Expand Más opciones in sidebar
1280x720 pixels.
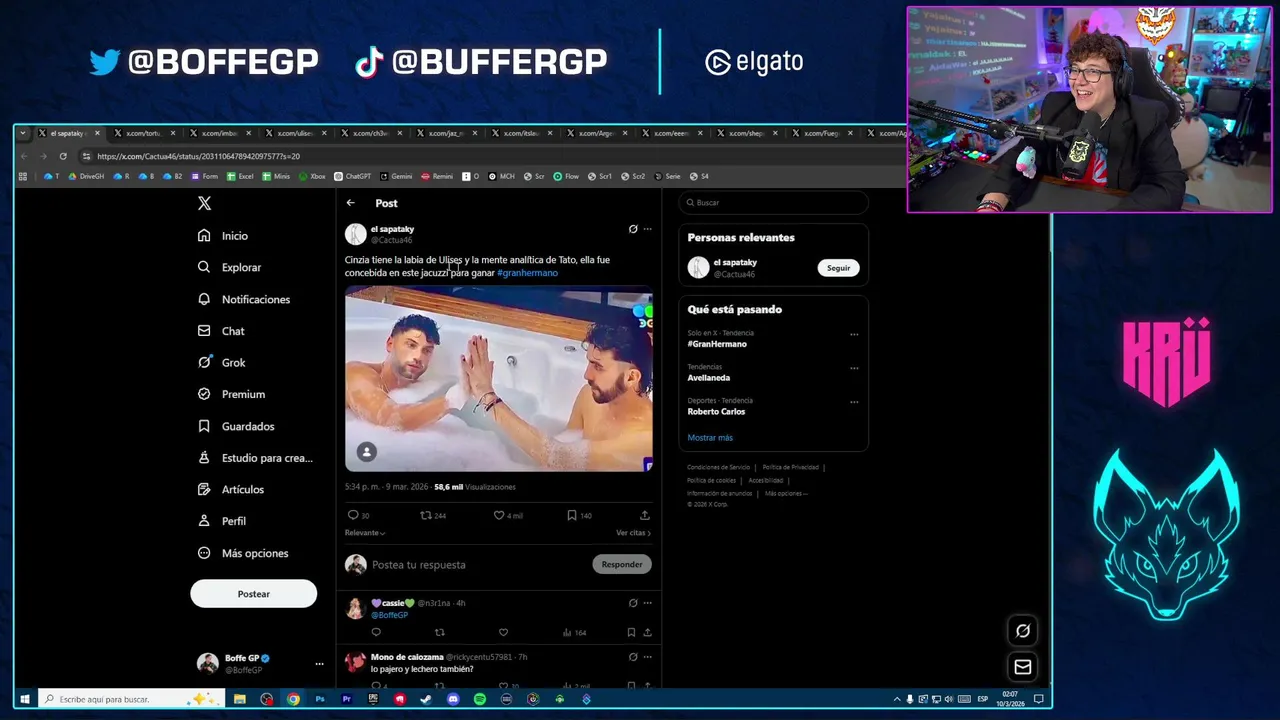pos(243,553)
